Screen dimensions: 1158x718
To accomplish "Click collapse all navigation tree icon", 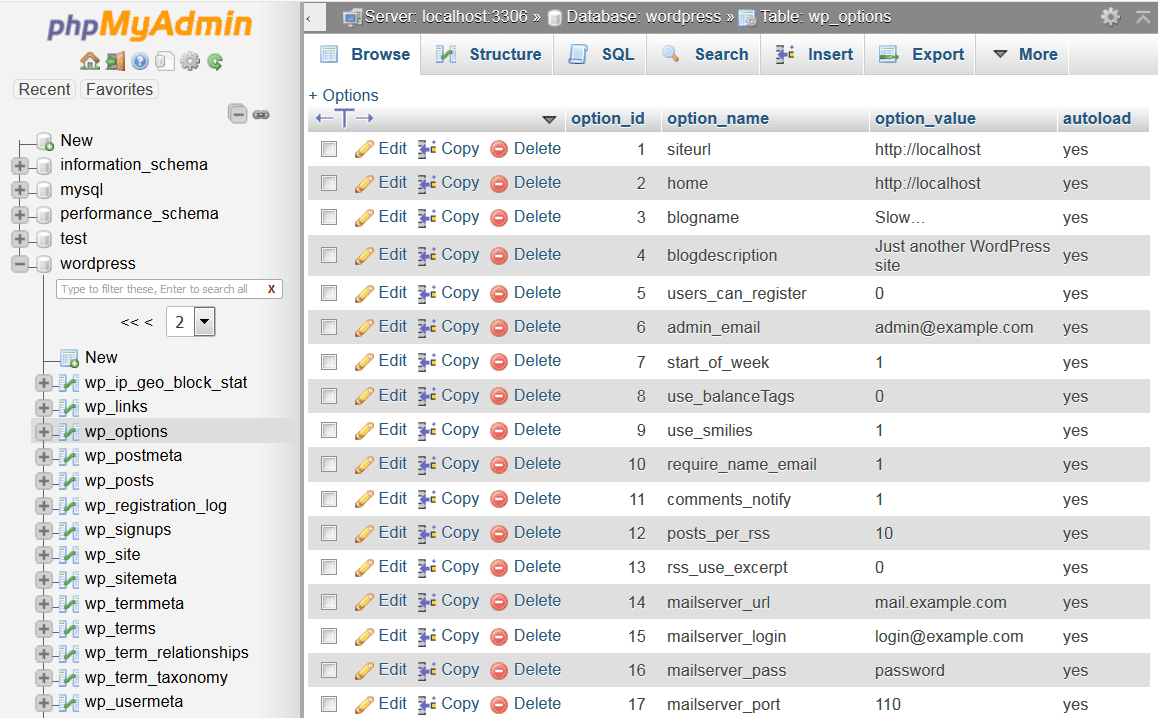I will pos(237,114).
